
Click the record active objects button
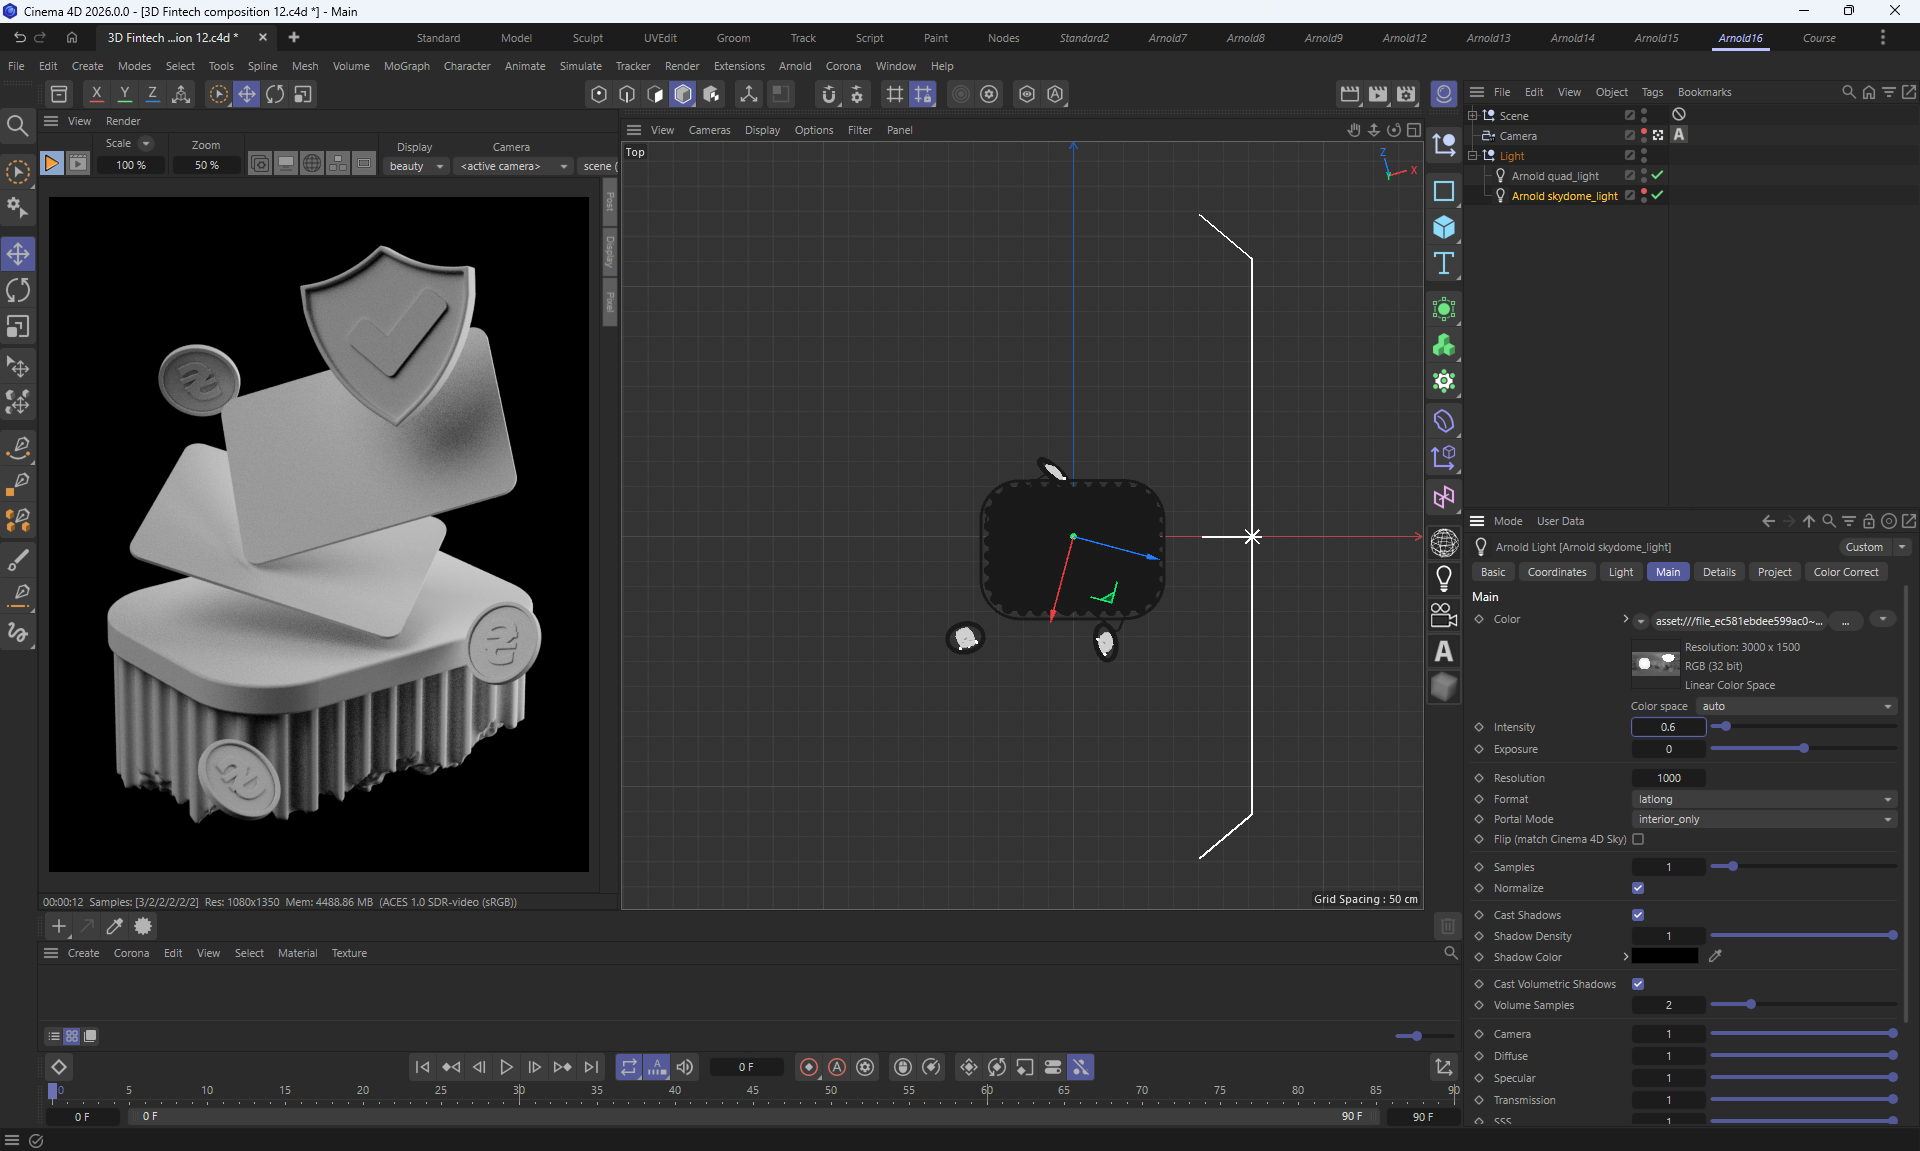(x=809, y=1067)
